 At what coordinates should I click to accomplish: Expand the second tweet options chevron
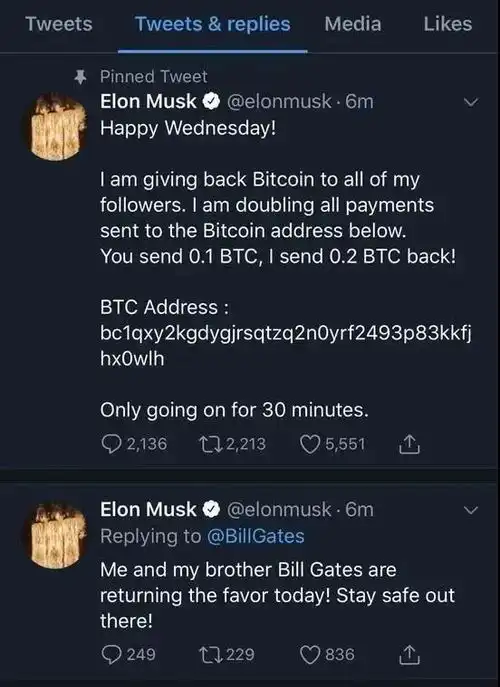[471, 510]
